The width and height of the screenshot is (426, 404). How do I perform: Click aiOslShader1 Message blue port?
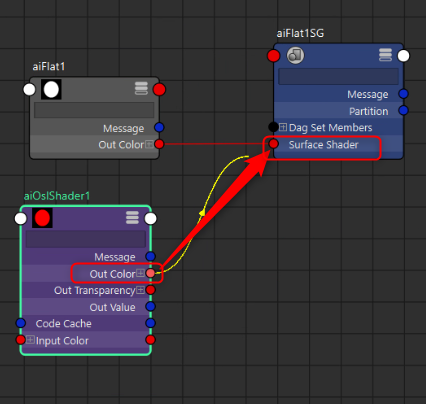coord(150,256)
